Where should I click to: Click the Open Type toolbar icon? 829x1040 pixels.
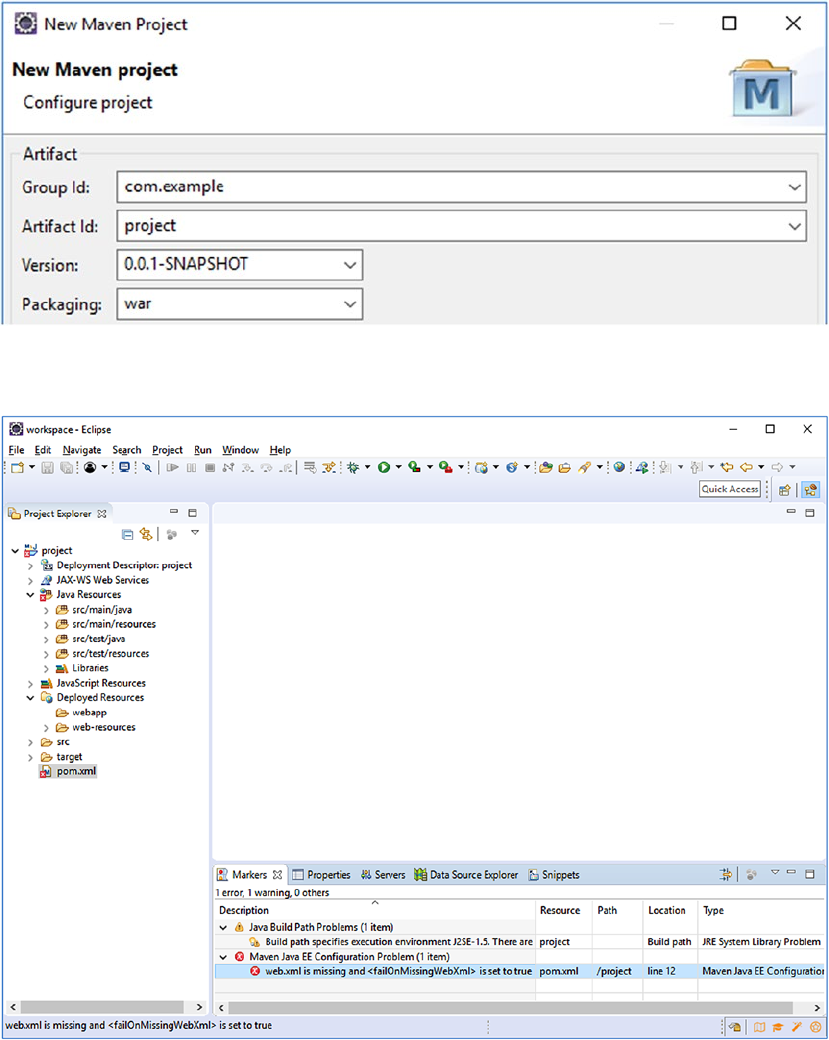[x=546, y=468]
